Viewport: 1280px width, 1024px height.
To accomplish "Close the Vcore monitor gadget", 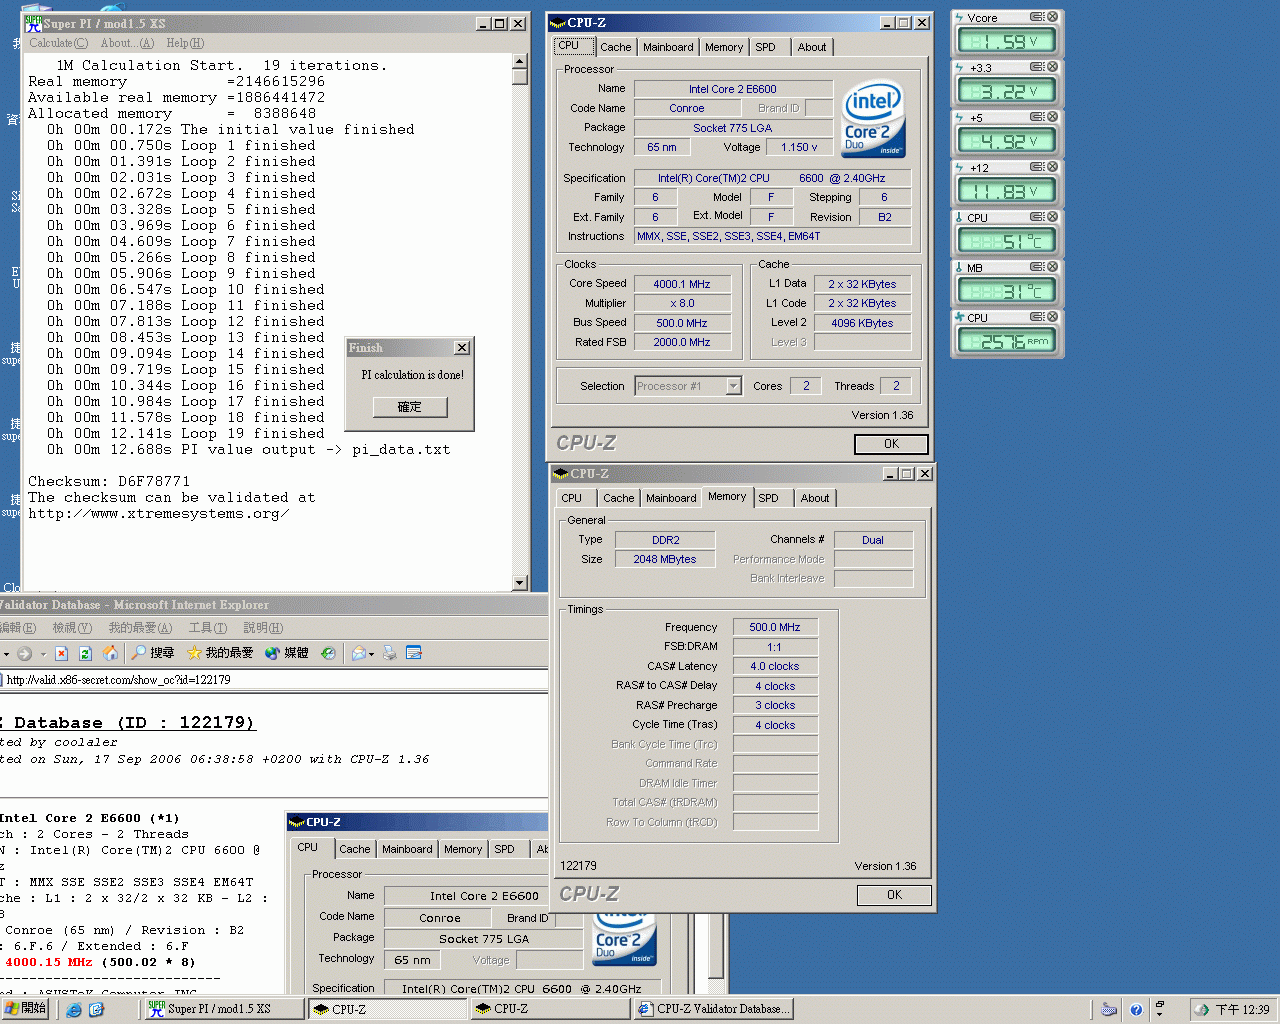I will [x=1052, y=17].
